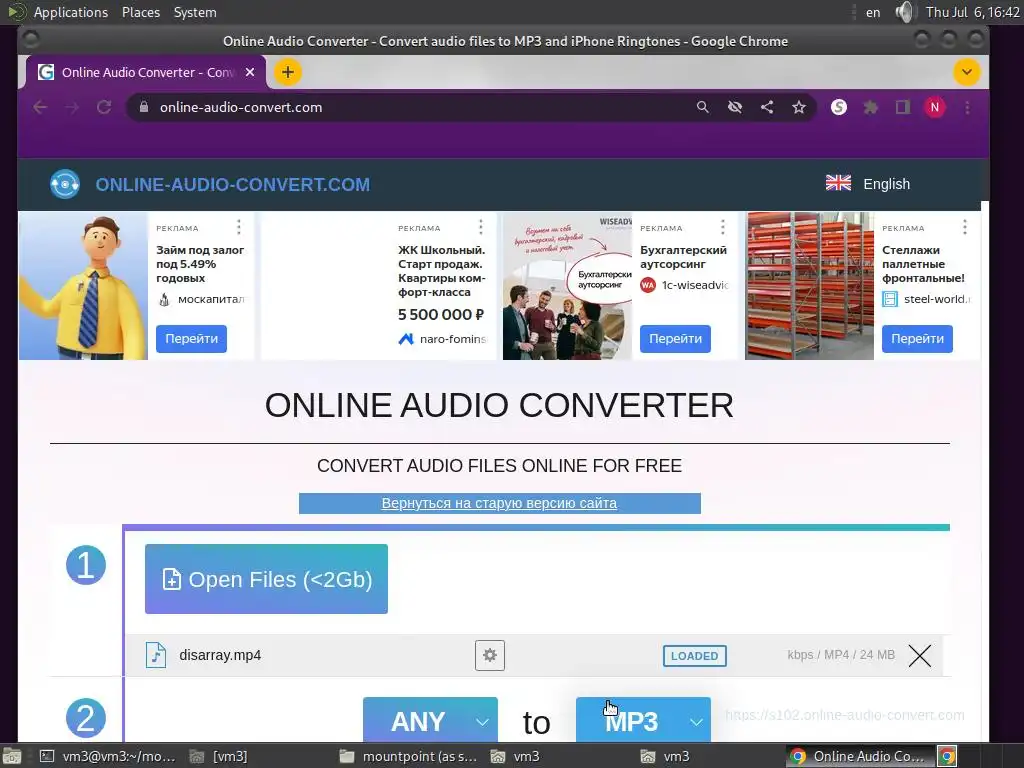1024x768 pixels.
Task: Open gear settings for disarray.mp4
Action: (x=490, y=655)
